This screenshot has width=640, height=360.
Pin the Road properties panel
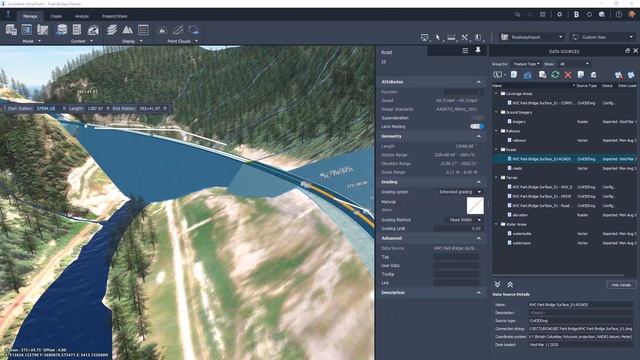click(478, 50)
